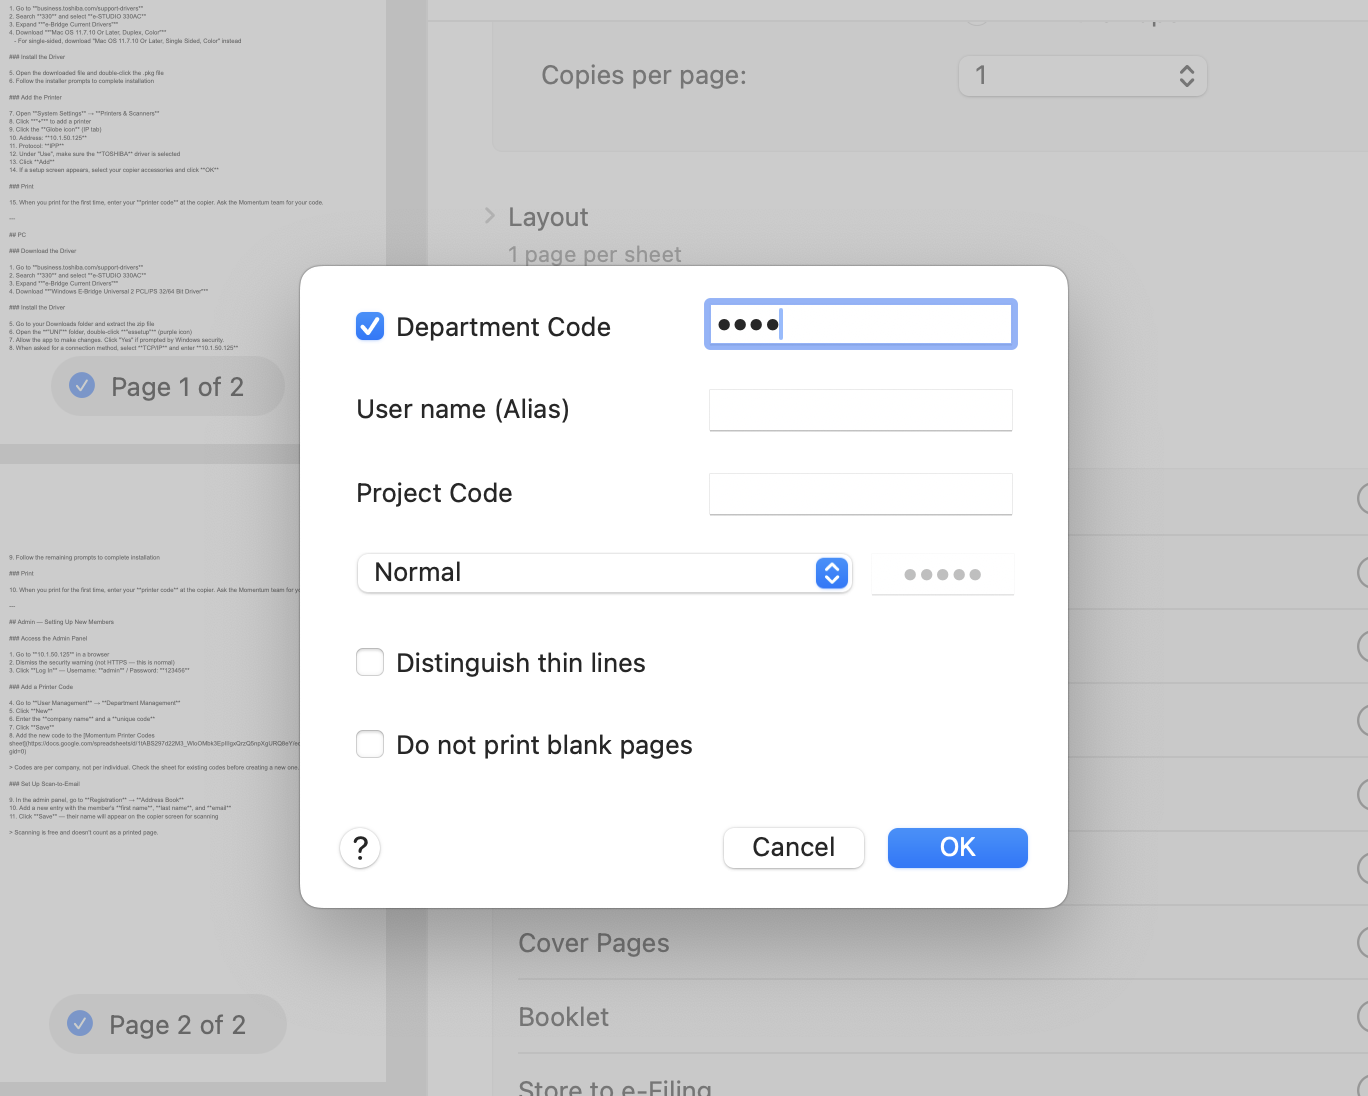
Task: Click the password dots field beside Normal
Action: pos(942,573)
